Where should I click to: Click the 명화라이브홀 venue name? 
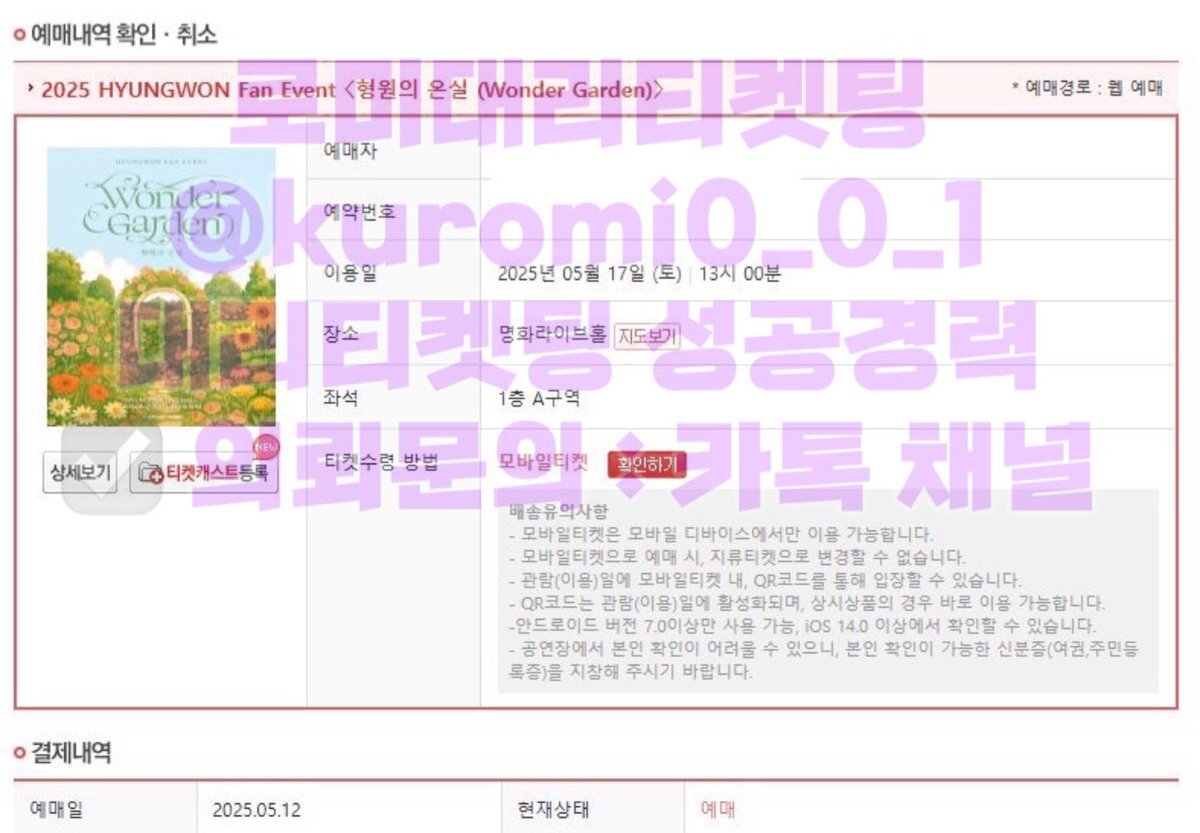(552, 336)
